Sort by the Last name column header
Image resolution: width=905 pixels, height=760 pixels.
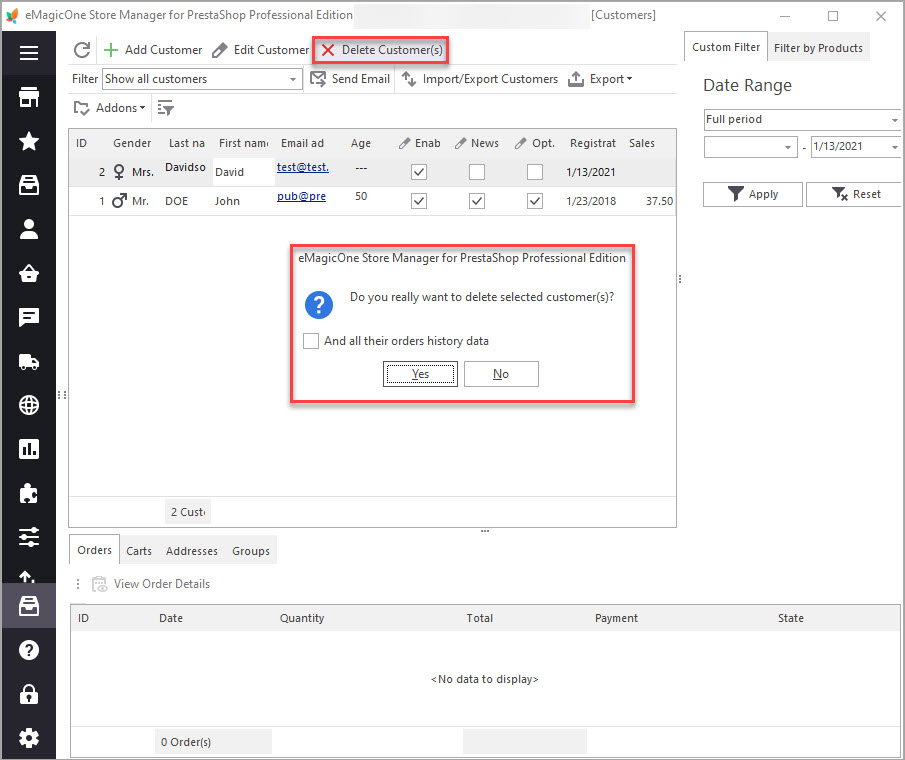(x=186, y=143)
